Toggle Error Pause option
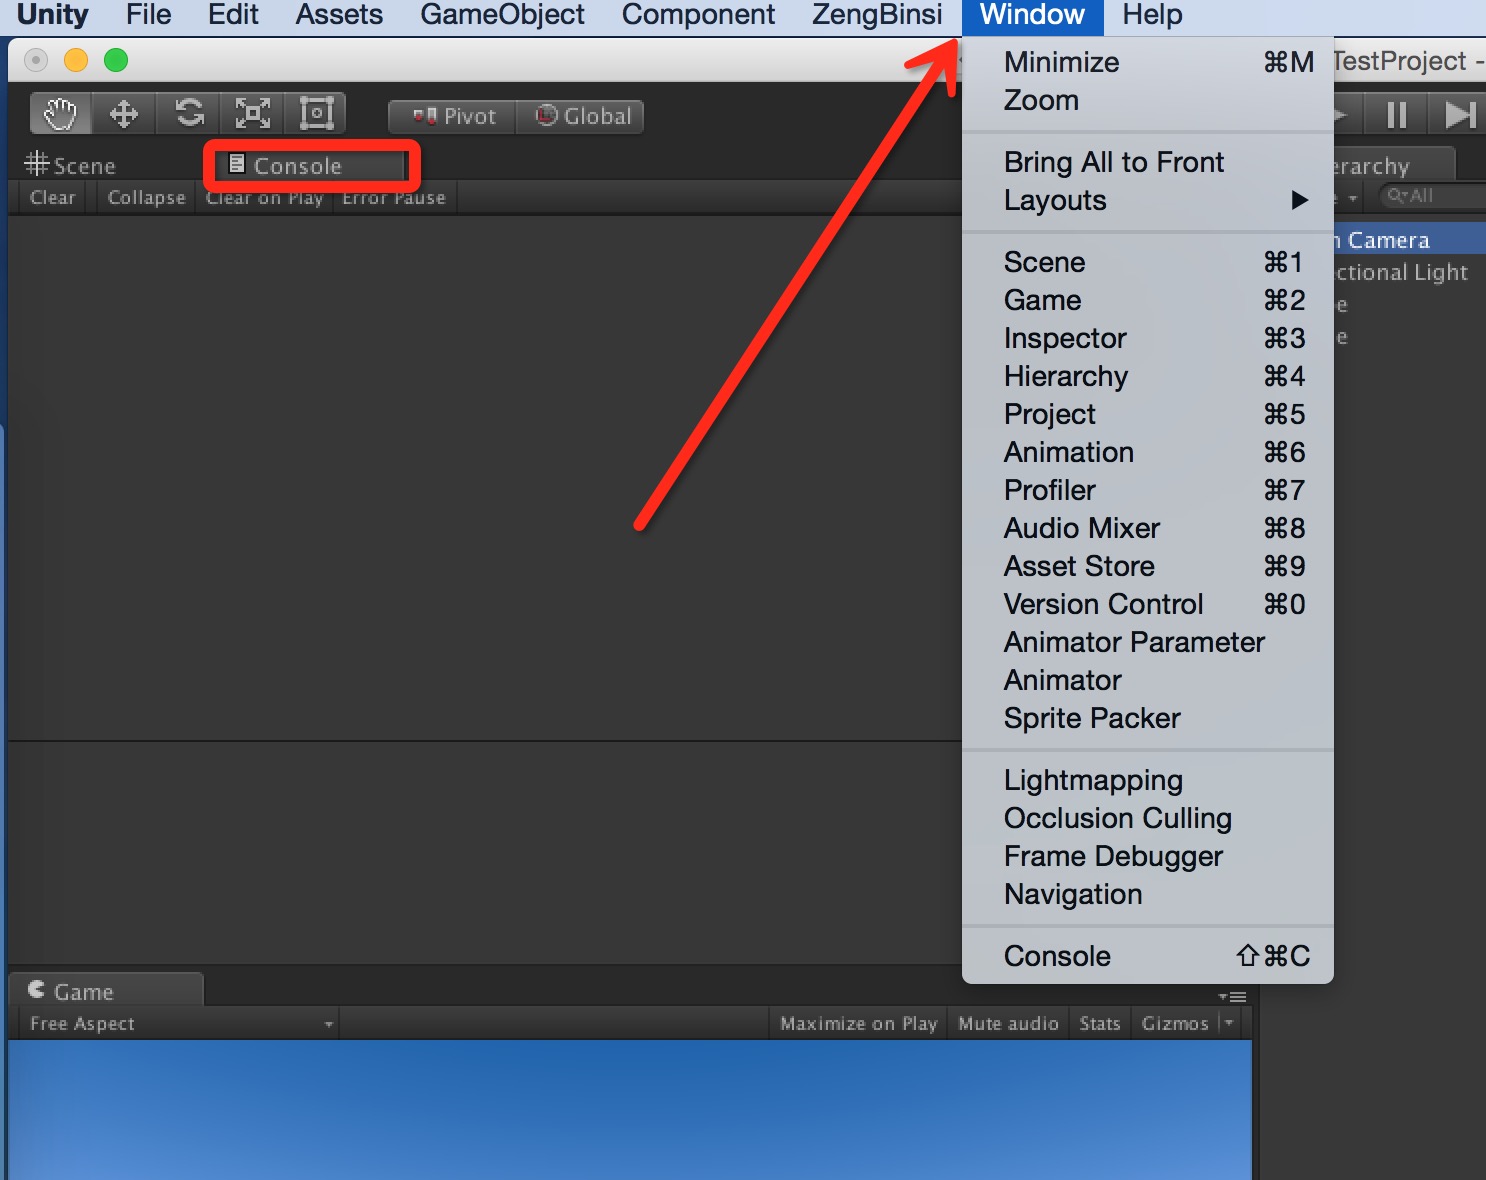Viewport: 1486px width, 1180px height. click(394, 197)
